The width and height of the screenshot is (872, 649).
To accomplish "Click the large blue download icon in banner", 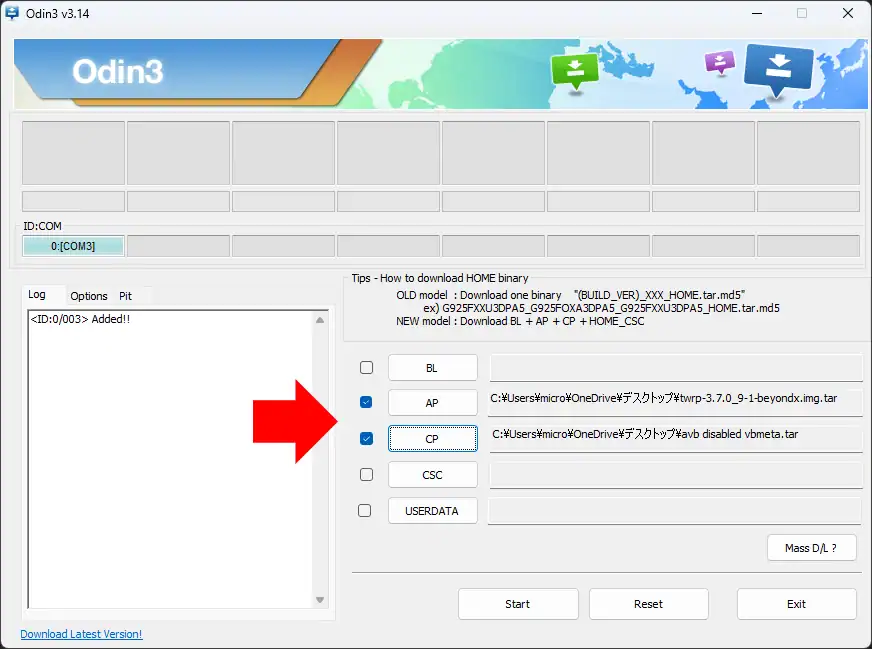I will pos(778,68).
